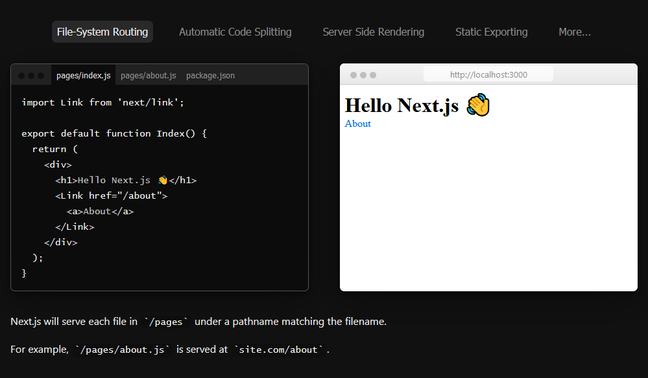Open the More... tab
This screenshot has height=378, width=648.
(x=574, y=32)
